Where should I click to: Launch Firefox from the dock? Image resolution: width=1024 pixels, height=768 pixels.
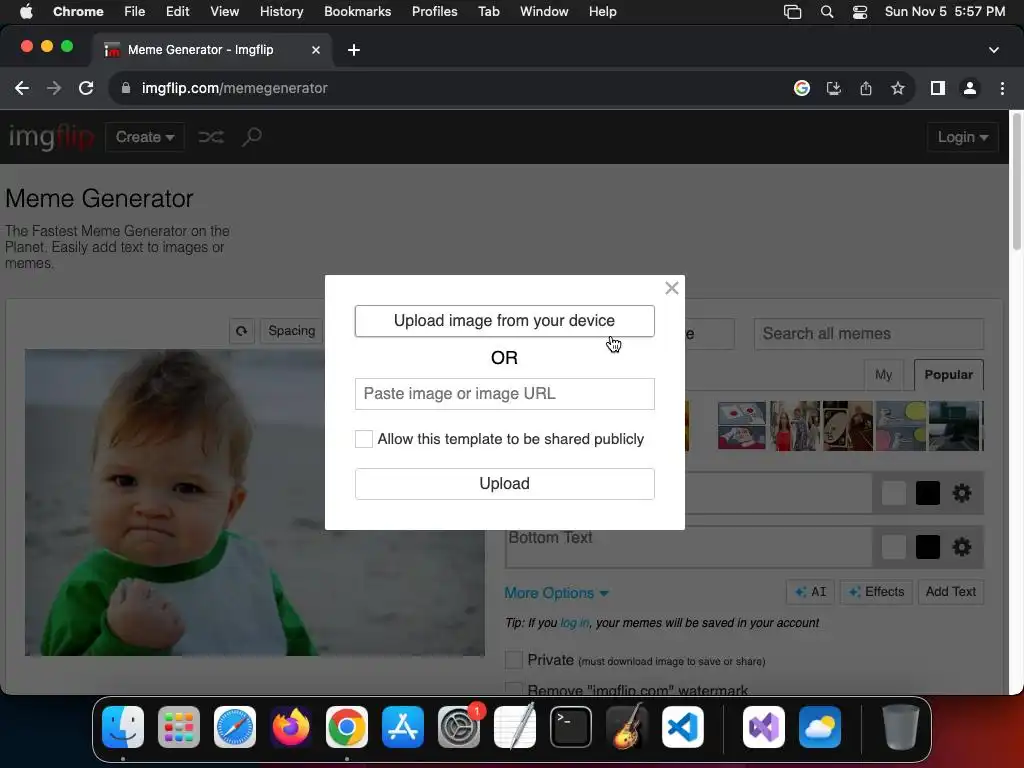coord(291,727)
